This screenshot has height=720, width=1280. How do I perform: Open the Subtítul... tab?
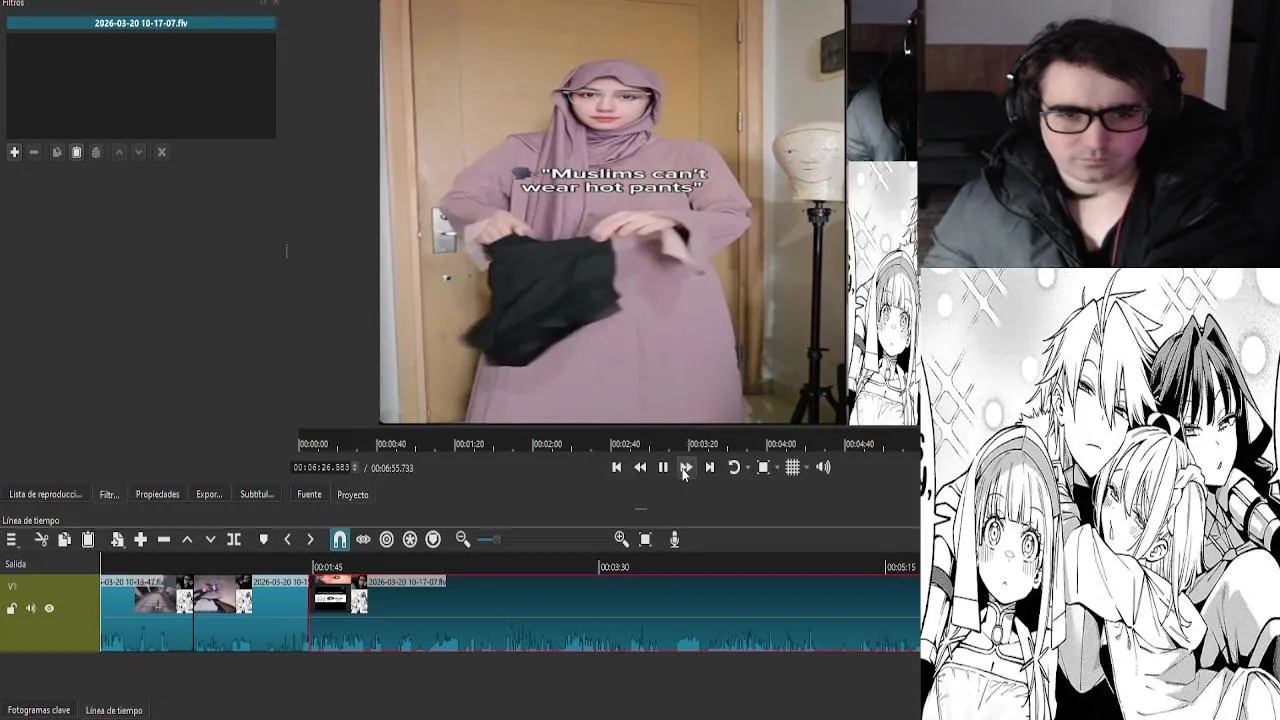(257, 494)
